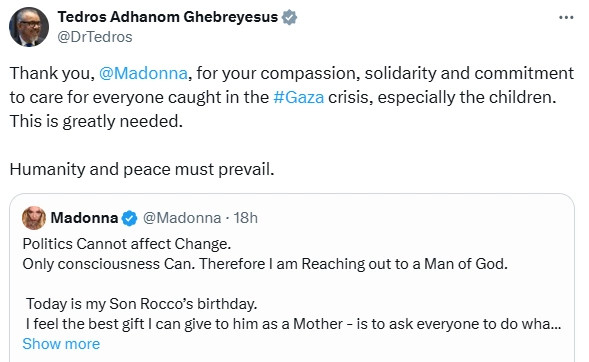Expand quoted tweet with Show more
The width and height of the screenshot is (589, 362).
pyautogui.click(x=61, y=344)
